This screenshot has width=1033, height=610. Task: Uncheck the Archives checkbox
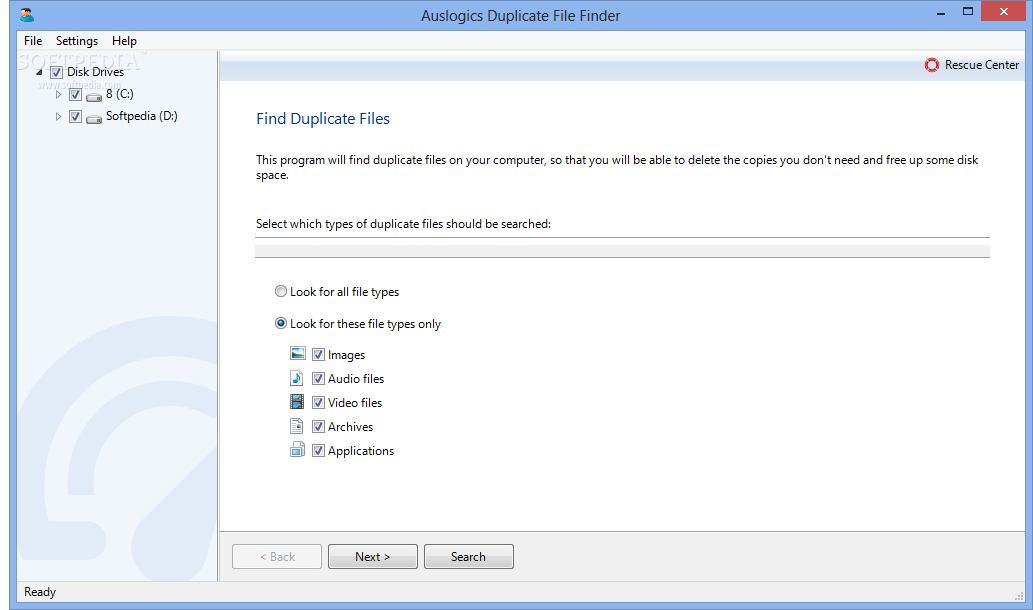click(318, 426)
